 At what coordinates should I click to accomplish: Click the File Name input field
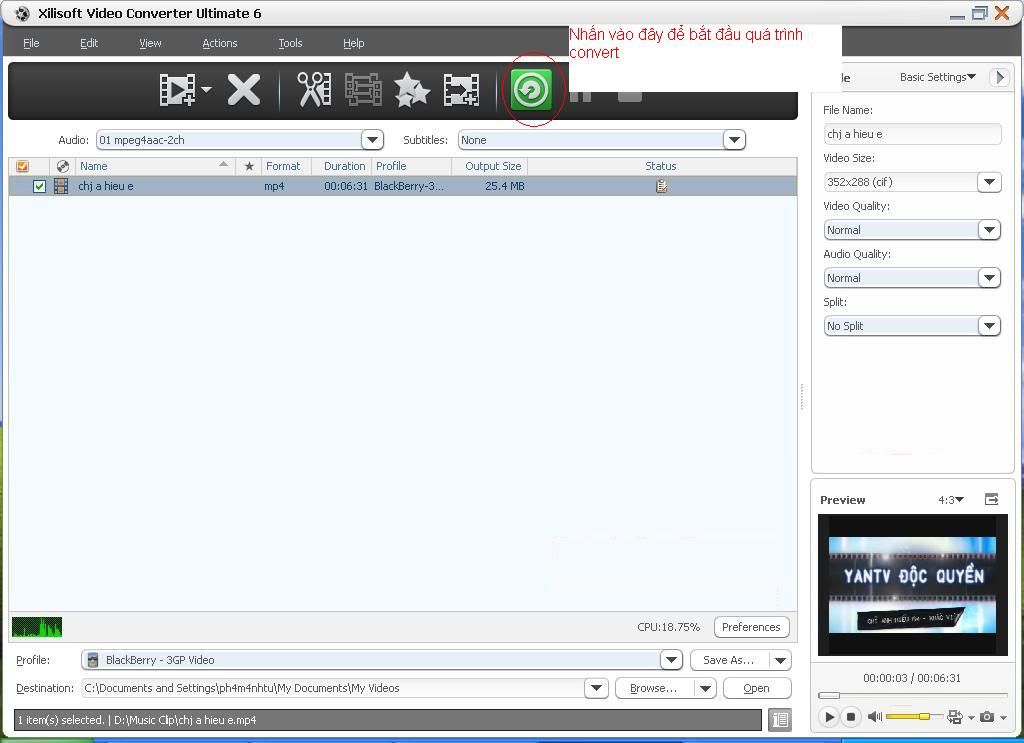click(x=912, y=134)
